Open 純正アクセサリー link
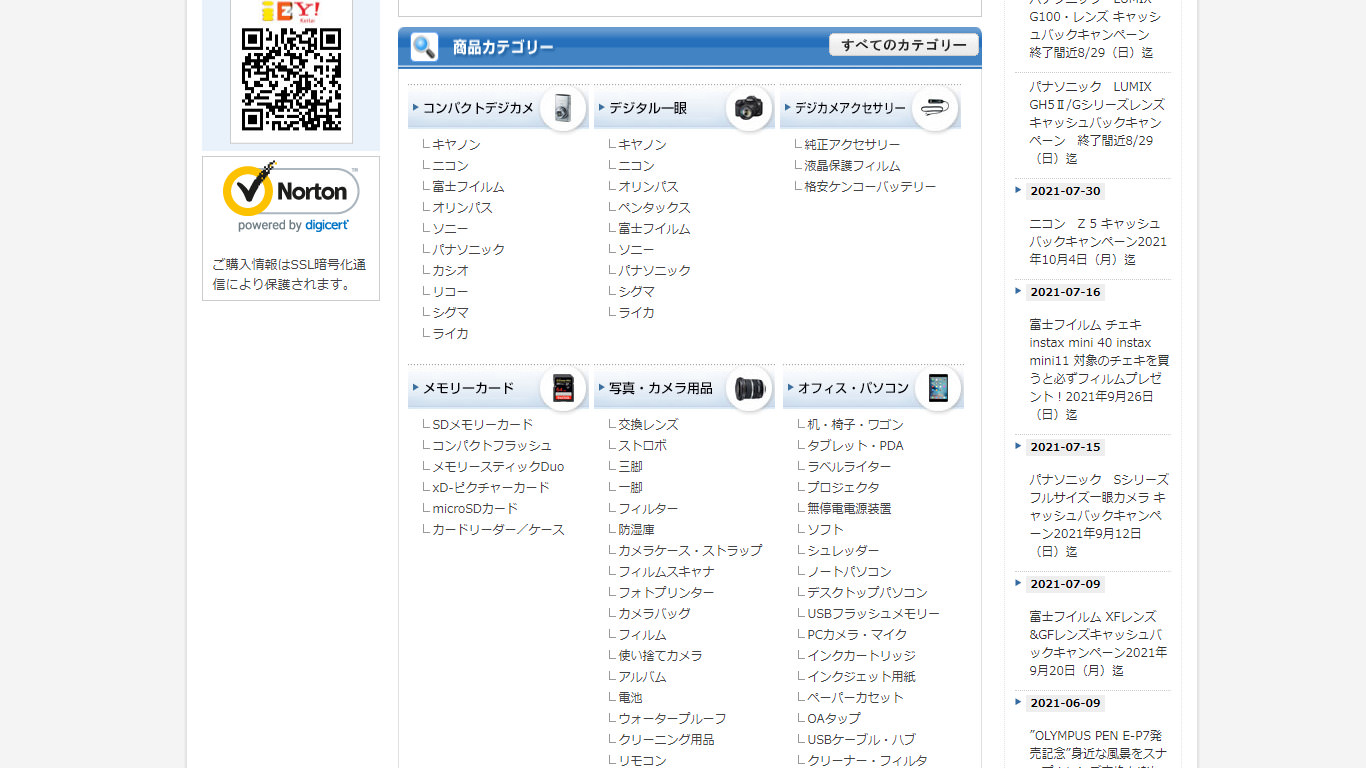The image size is (1366, 768). (x=852, y=145)
